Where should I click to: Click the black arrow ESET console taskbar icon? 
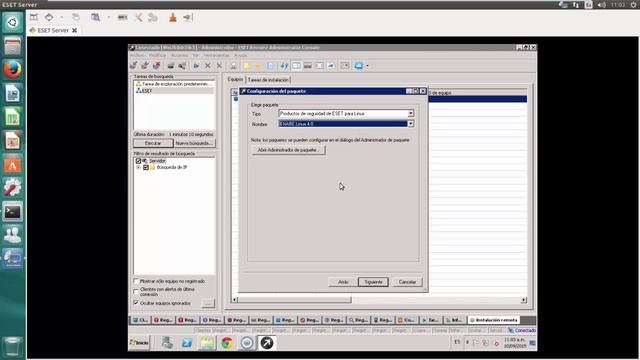coord(267,343)
